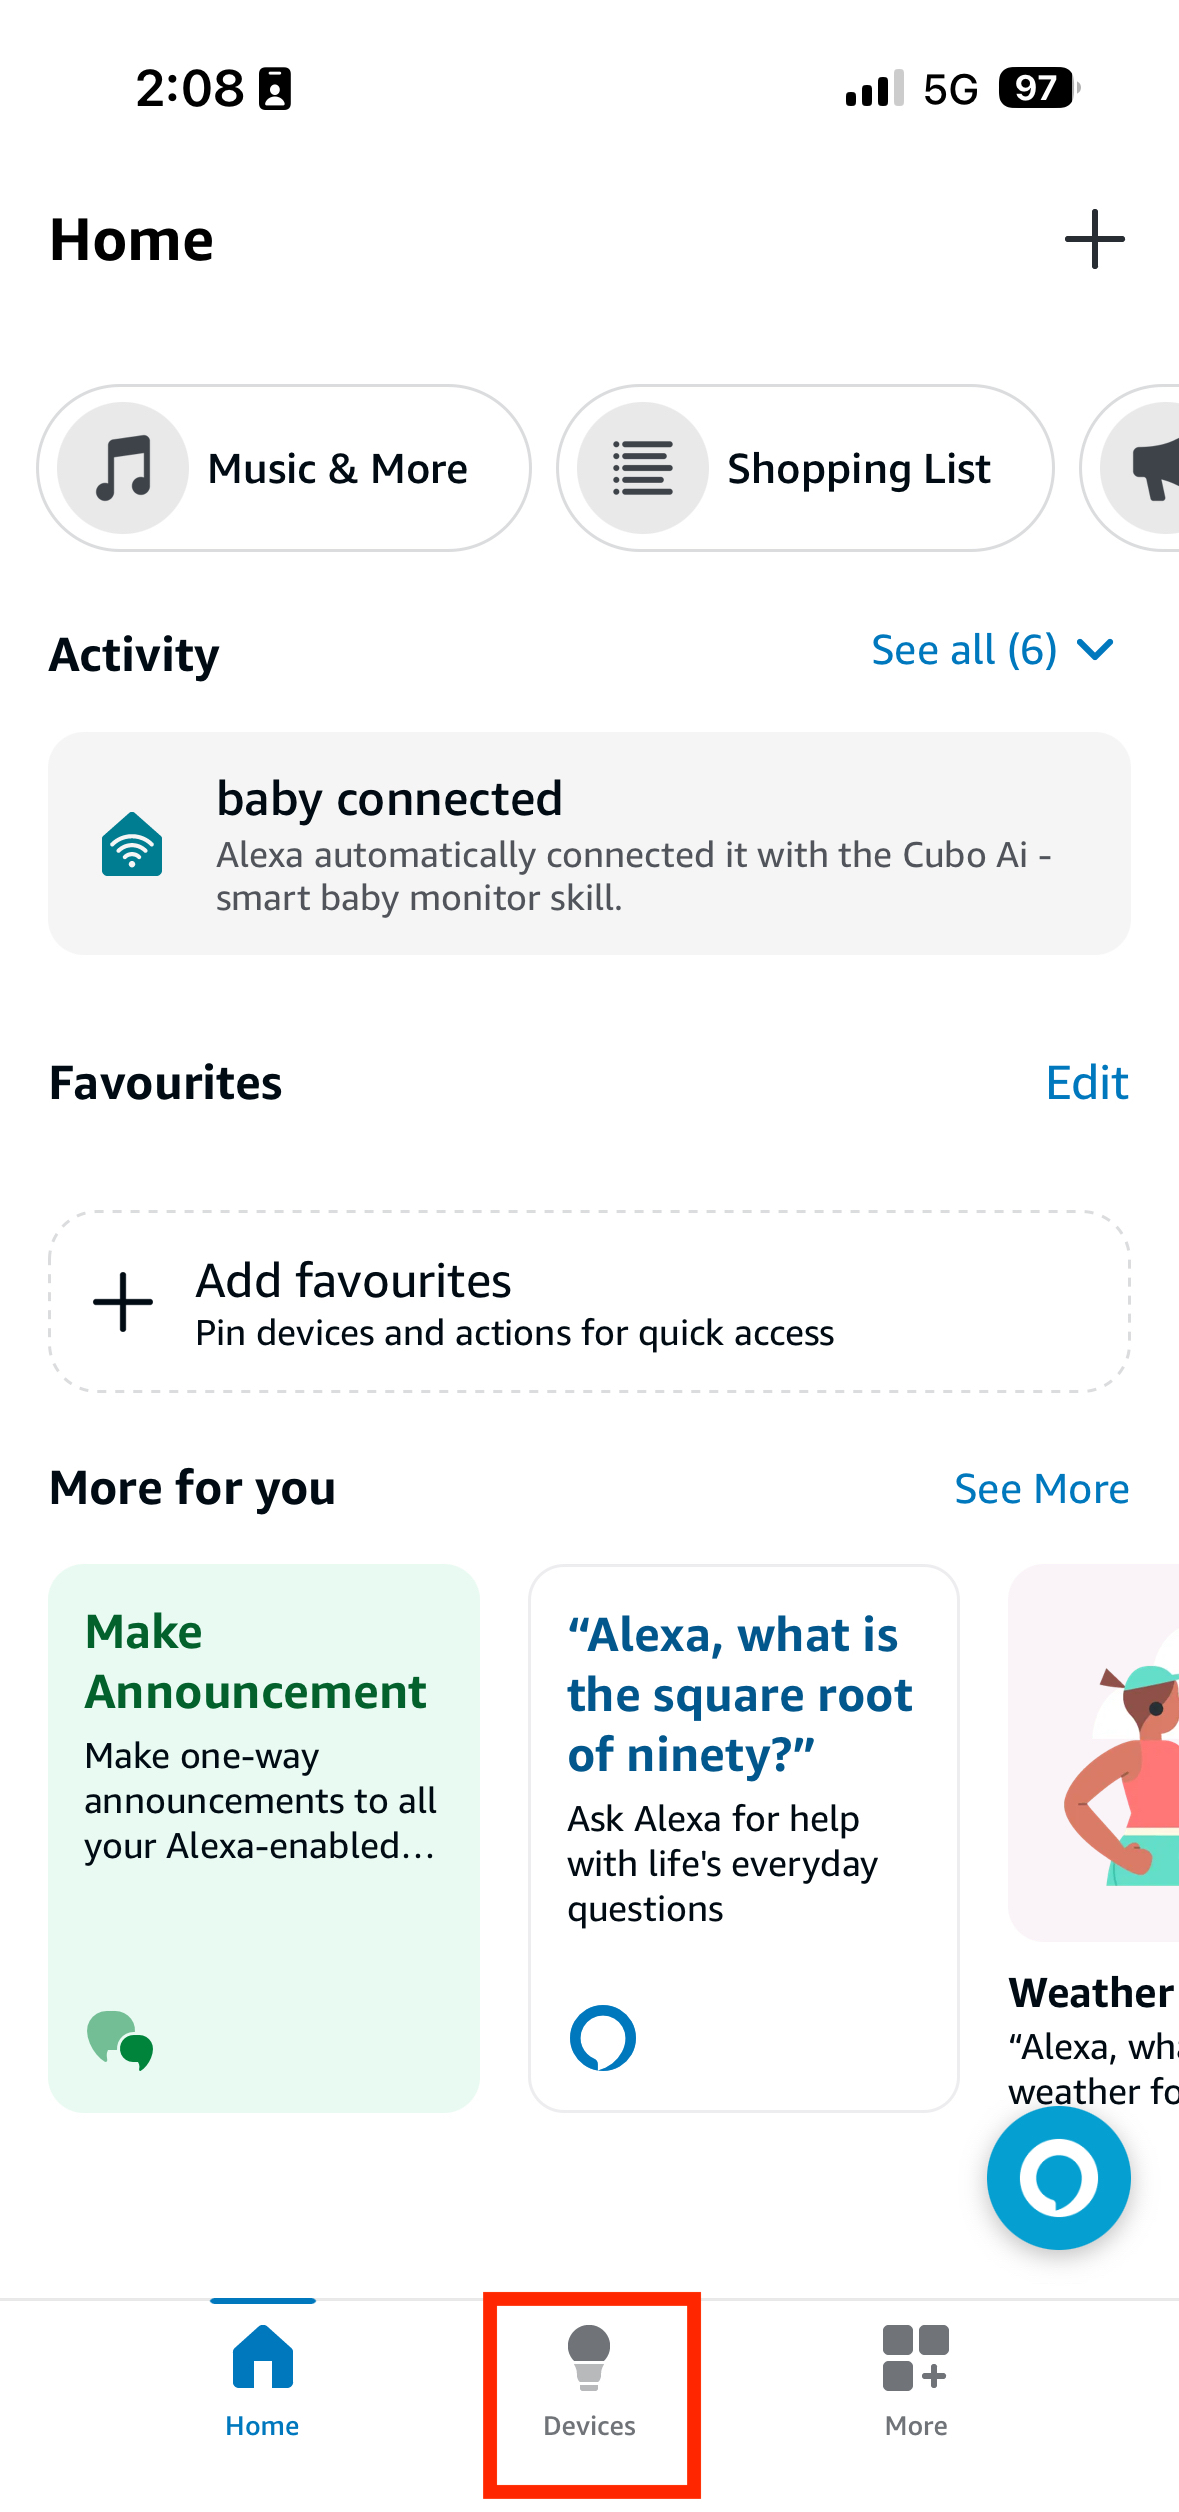Tap Edit next to Favourites
The width and height of the screenshot is (1179, 2512).
tap(1087, 1083)
